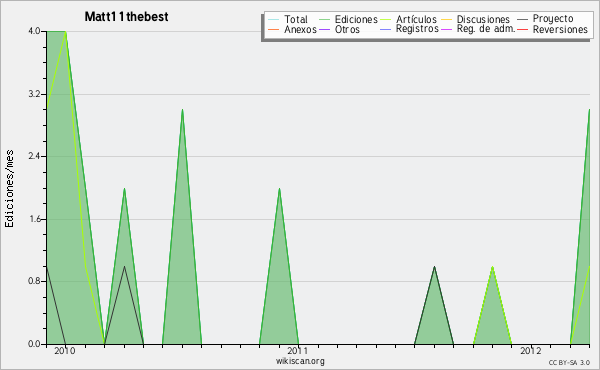Image resolution: width=600 pixels, height=370 pixels.
Task: Select the Anexos legend entry
Action: (x=300, y=29)
